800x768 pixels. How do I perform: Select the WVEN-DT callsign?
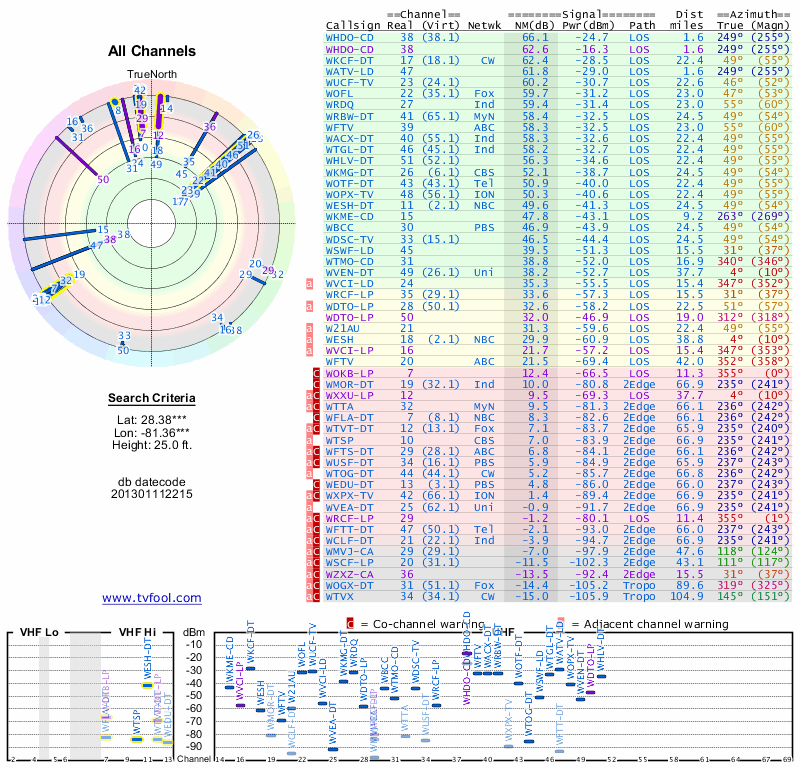tap(349, 272)
